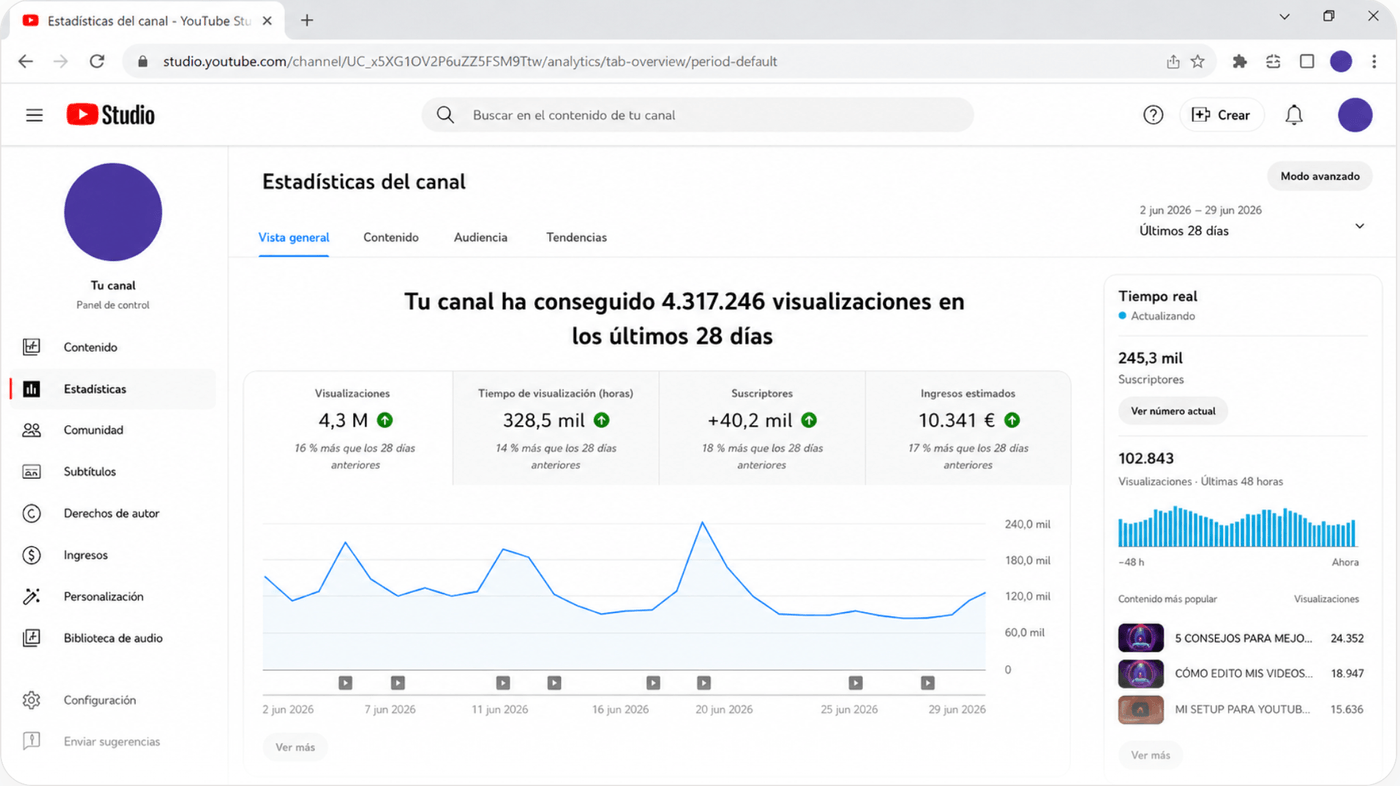1400x786 pixels.
Task: Open MI SETUP PARA YOUTUB... thumbnail
Action: pos(1141,710)
